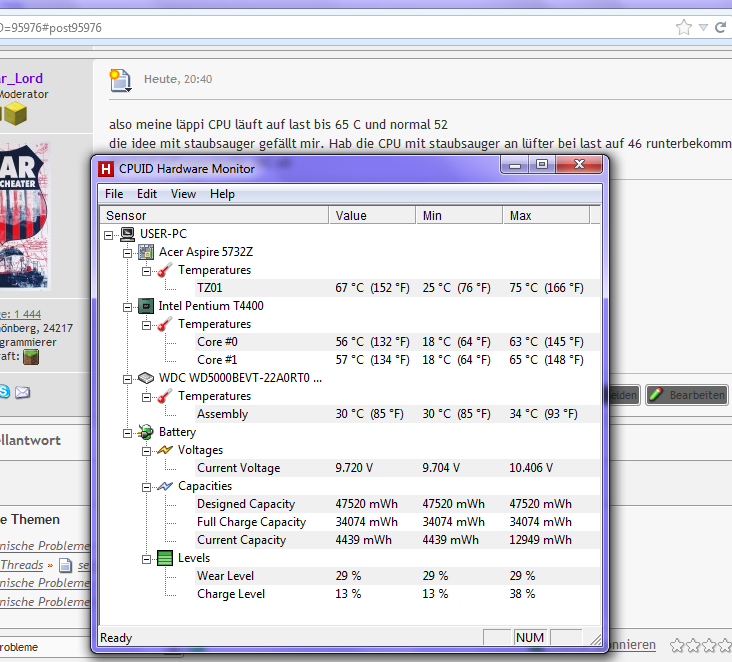This screenshot has height=662, width=732.
Task: Click the Battery icon in tree
Action: [x=146, y=432]
